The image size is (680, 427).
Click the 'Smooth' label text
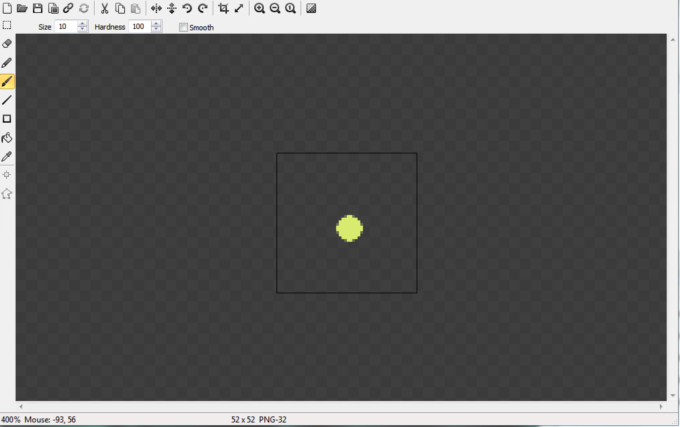[202, 27]
